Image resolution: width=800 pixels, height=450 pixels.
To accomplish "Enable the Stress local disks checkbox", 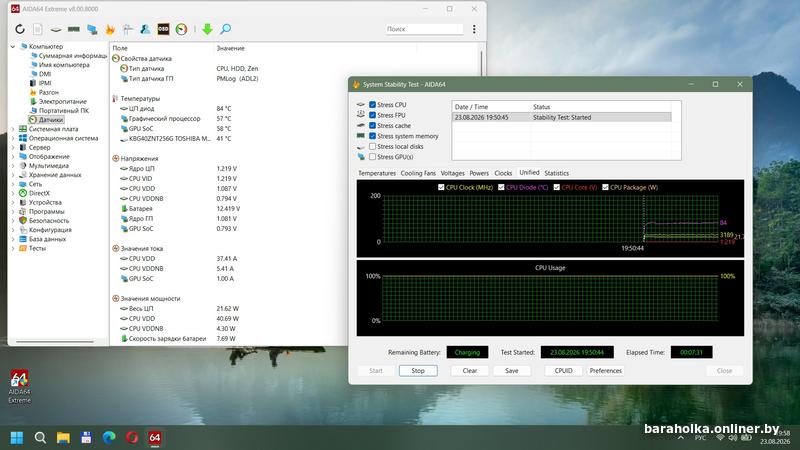I will click(x=372, y=146).
